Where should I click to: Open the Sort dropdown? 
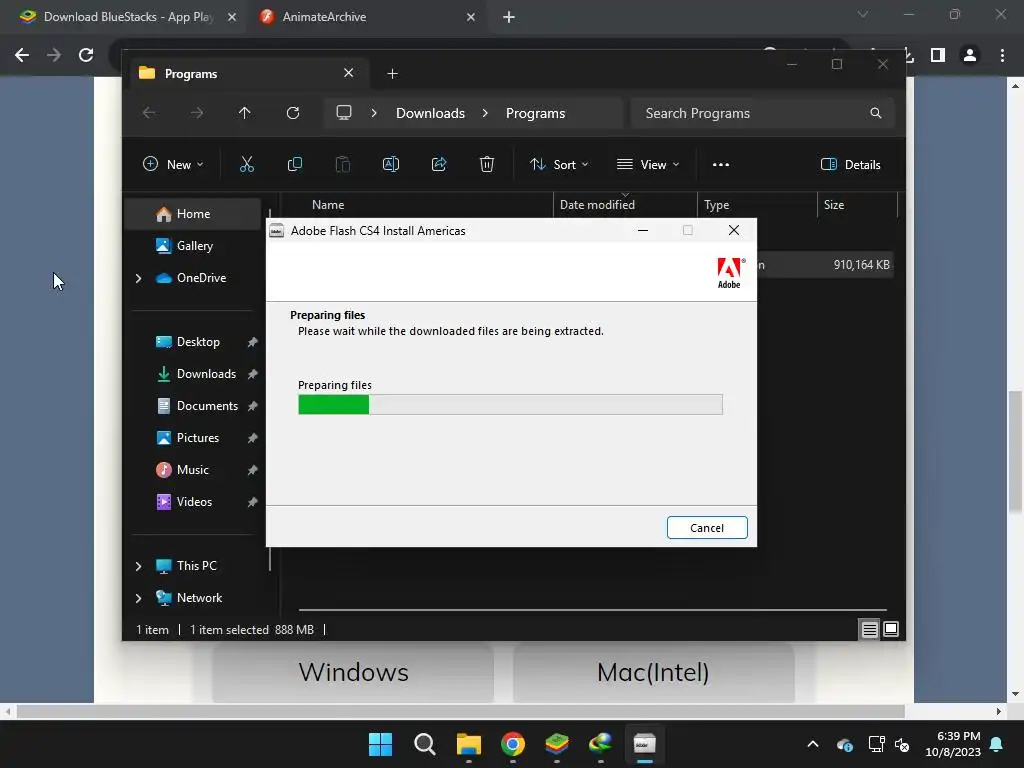pos(559,165)
